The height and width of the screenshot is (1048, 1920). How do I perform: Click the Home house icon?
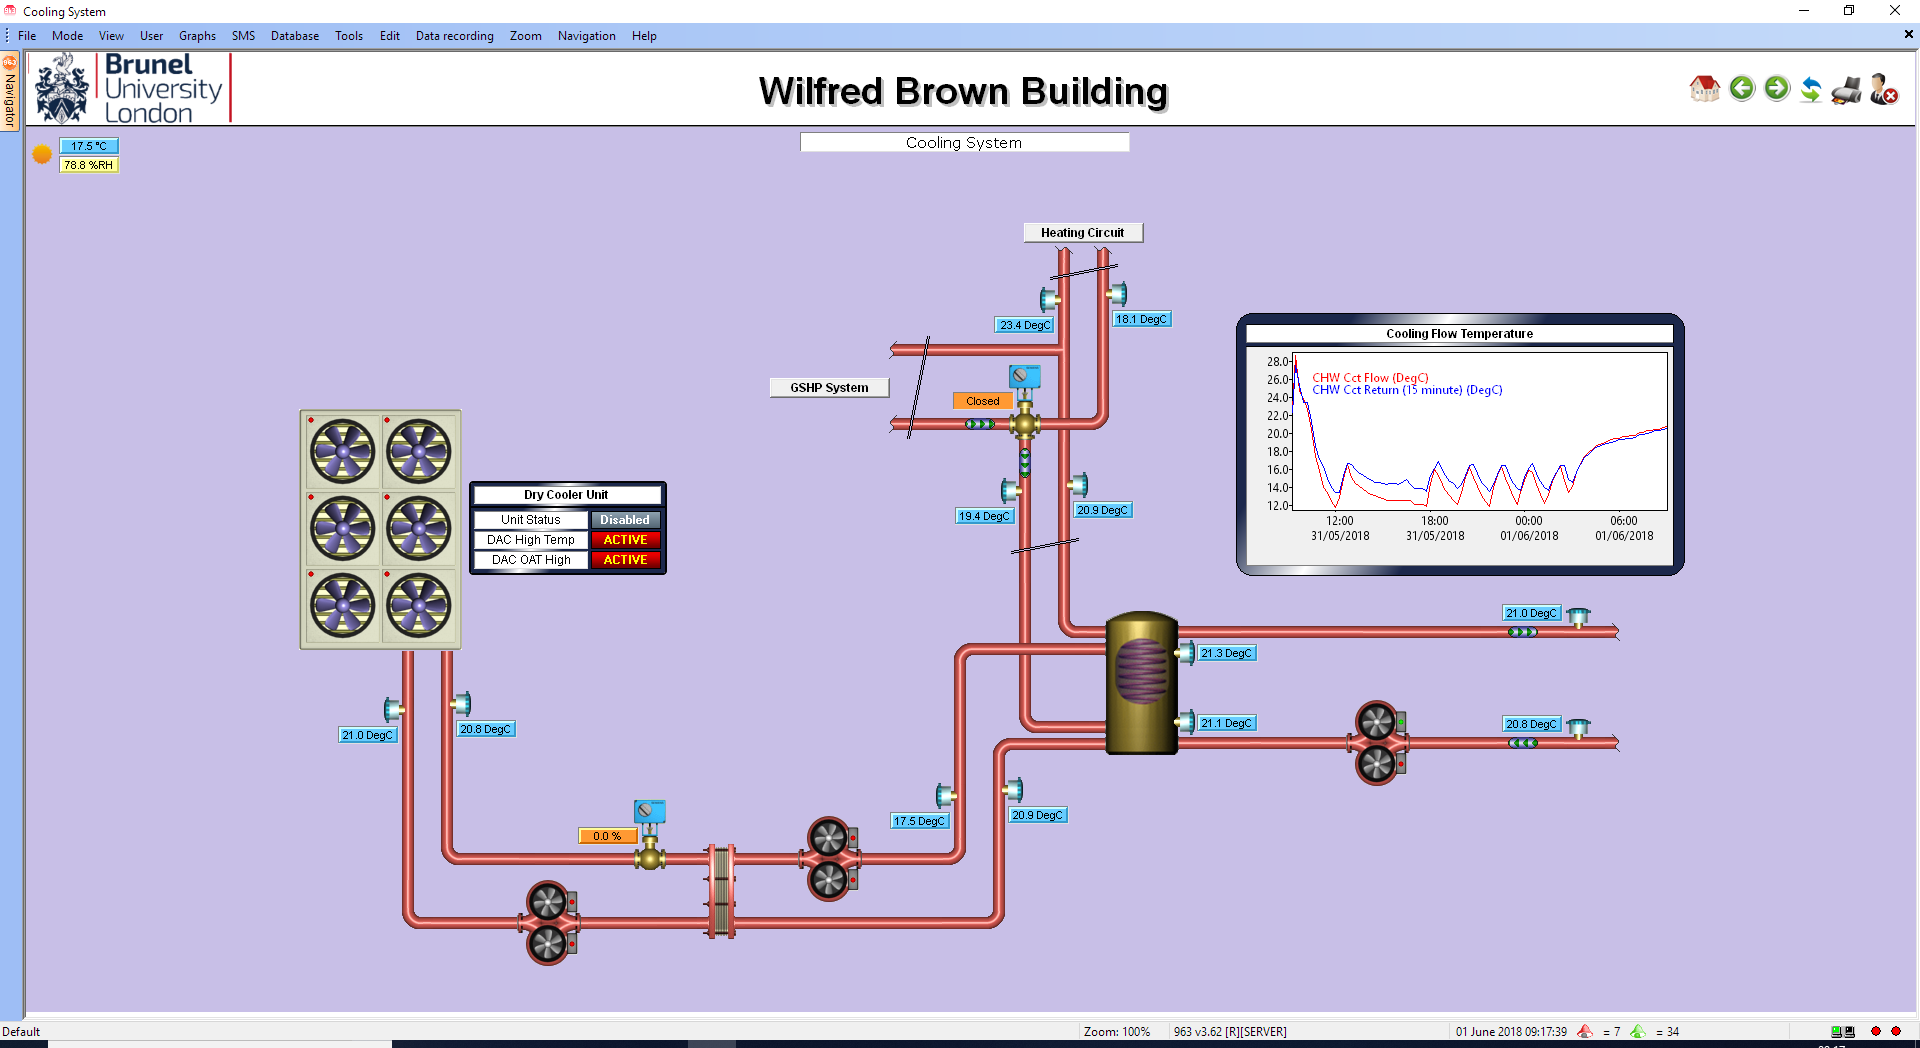1704,89
